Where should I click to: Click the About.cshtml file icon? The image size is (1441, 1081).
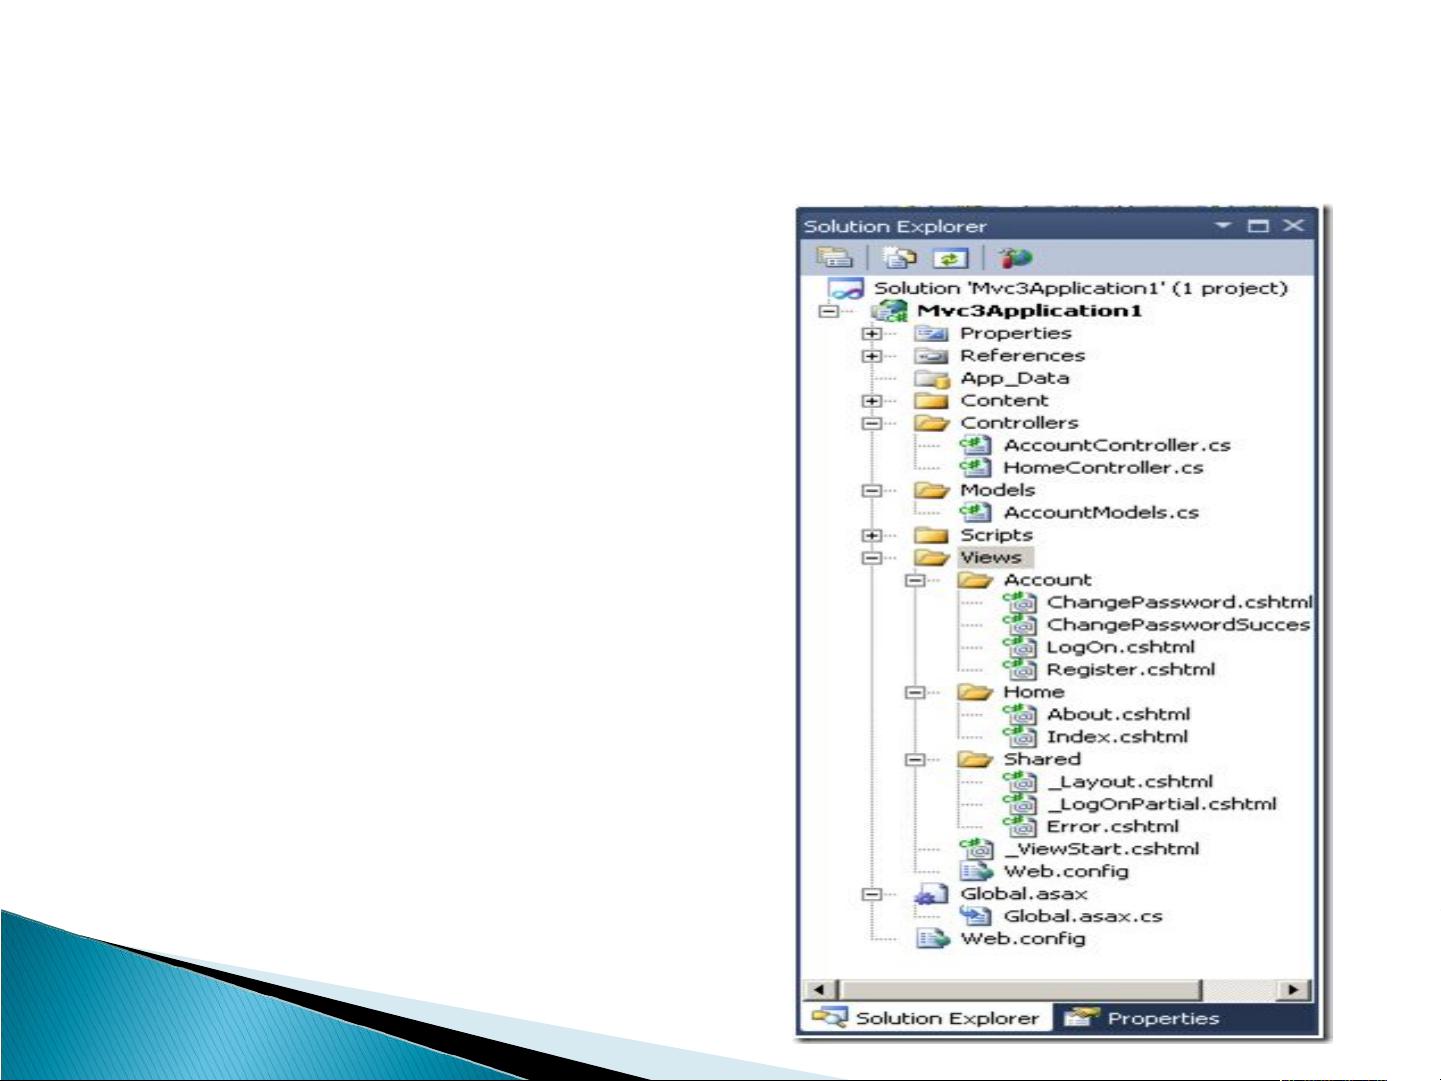coord(1019,714)
